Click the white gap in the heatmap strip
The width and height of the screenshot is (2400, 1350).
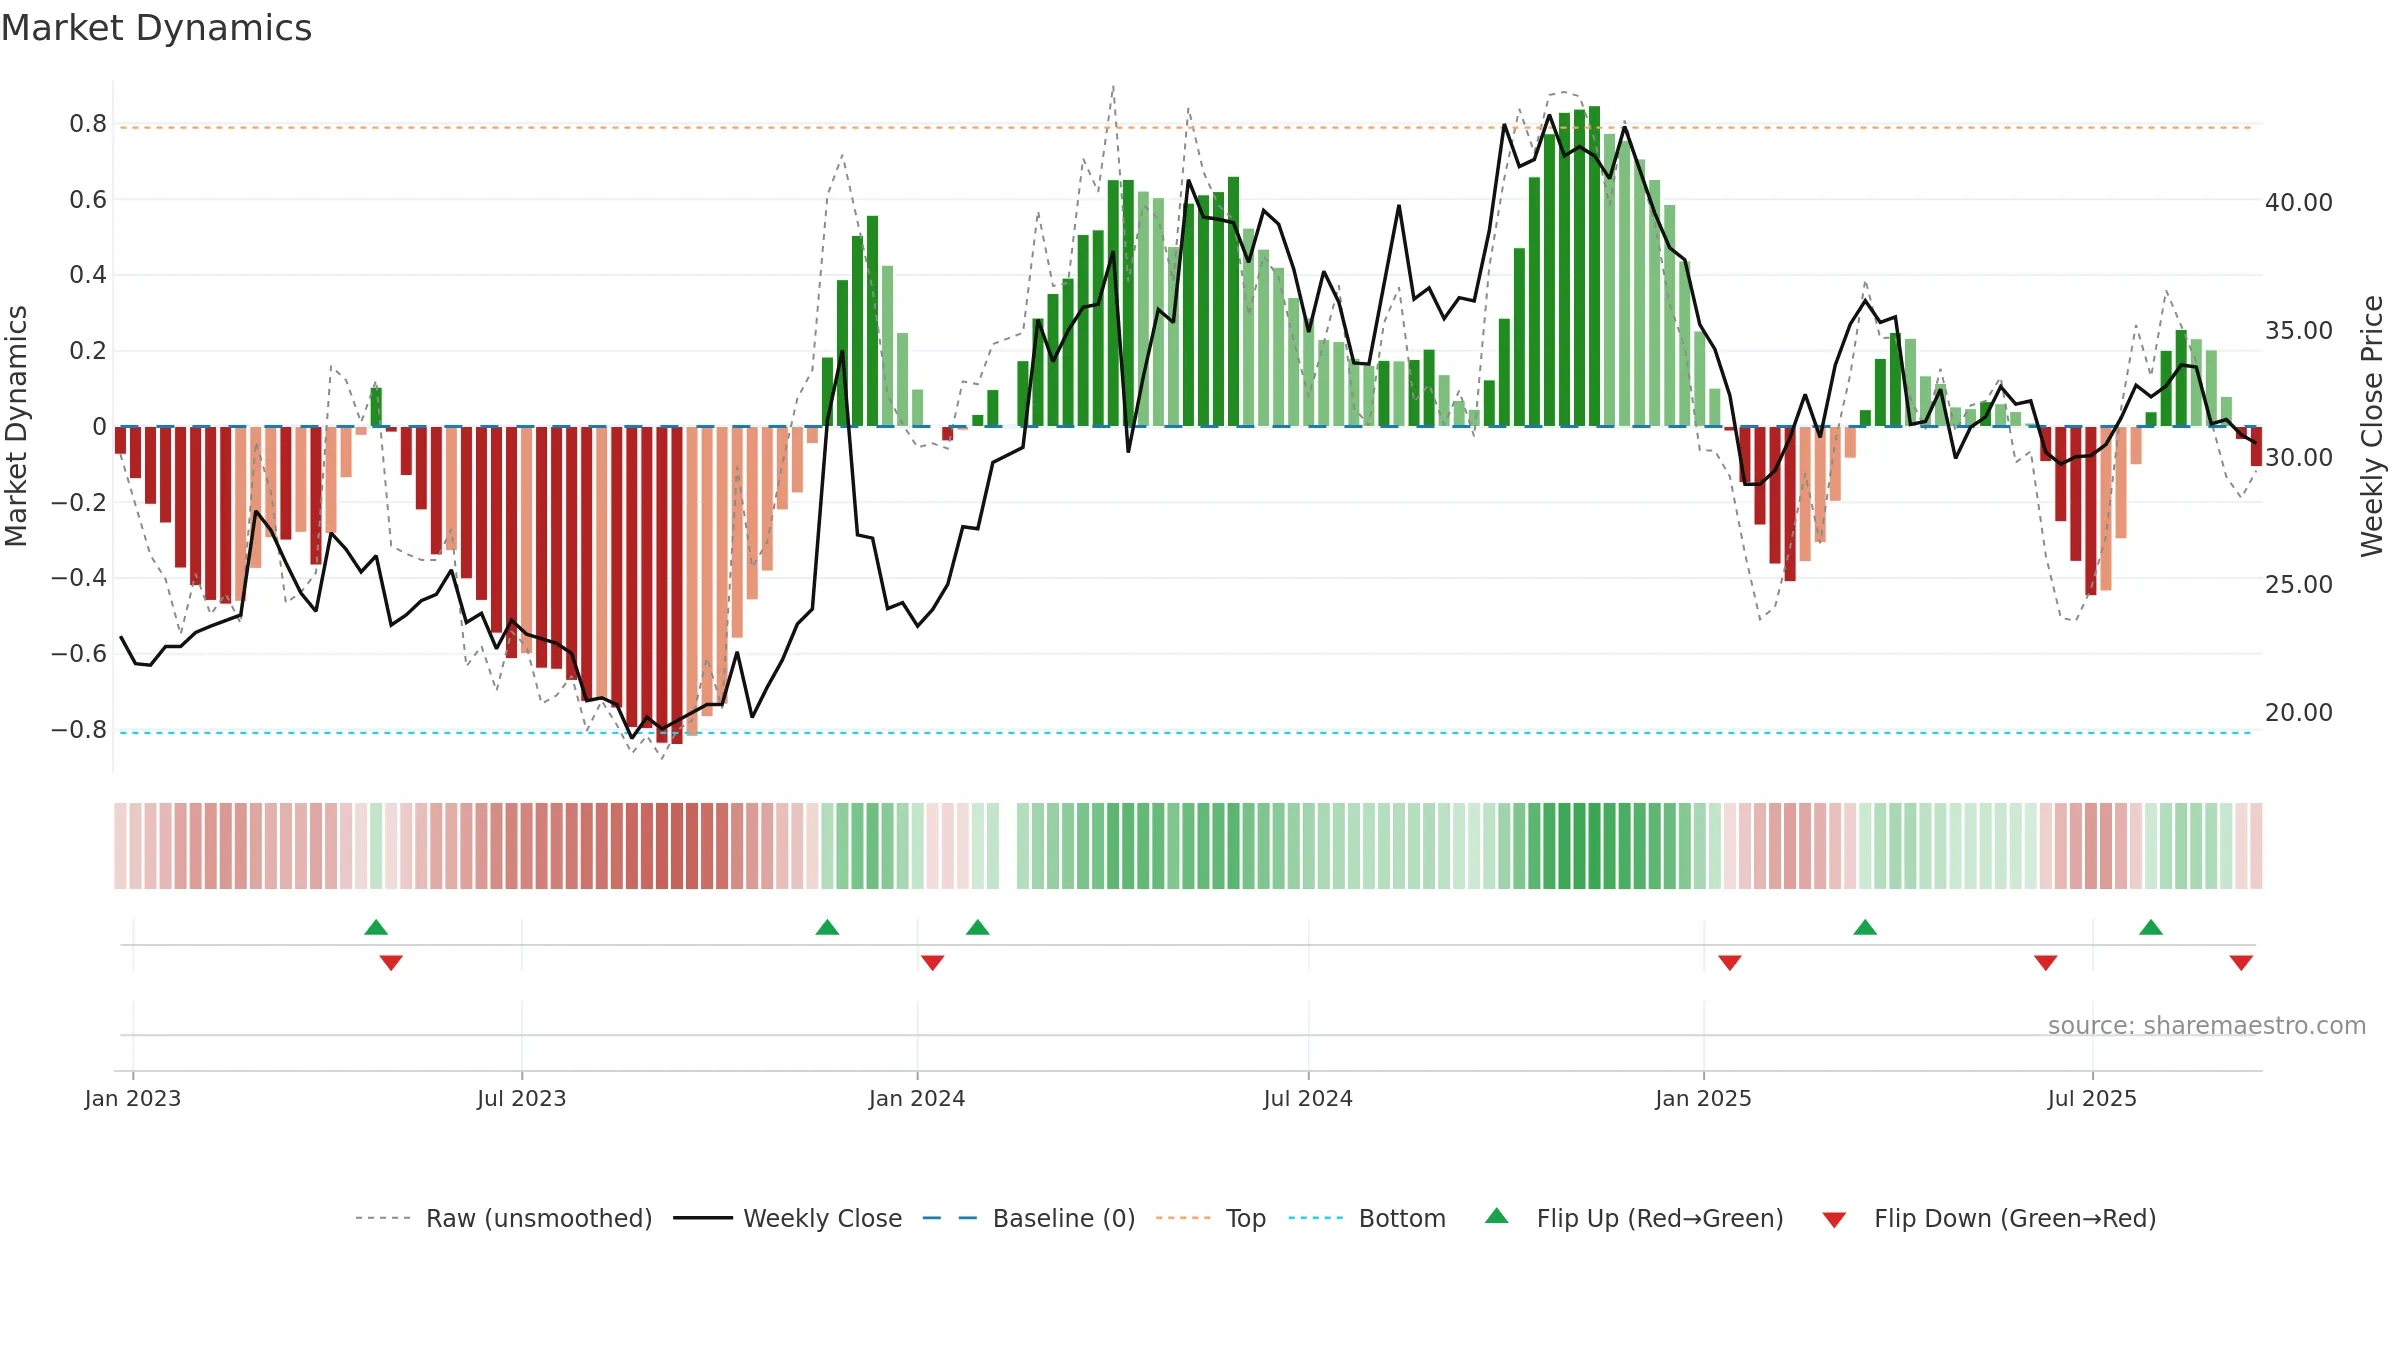(1008, 846)
